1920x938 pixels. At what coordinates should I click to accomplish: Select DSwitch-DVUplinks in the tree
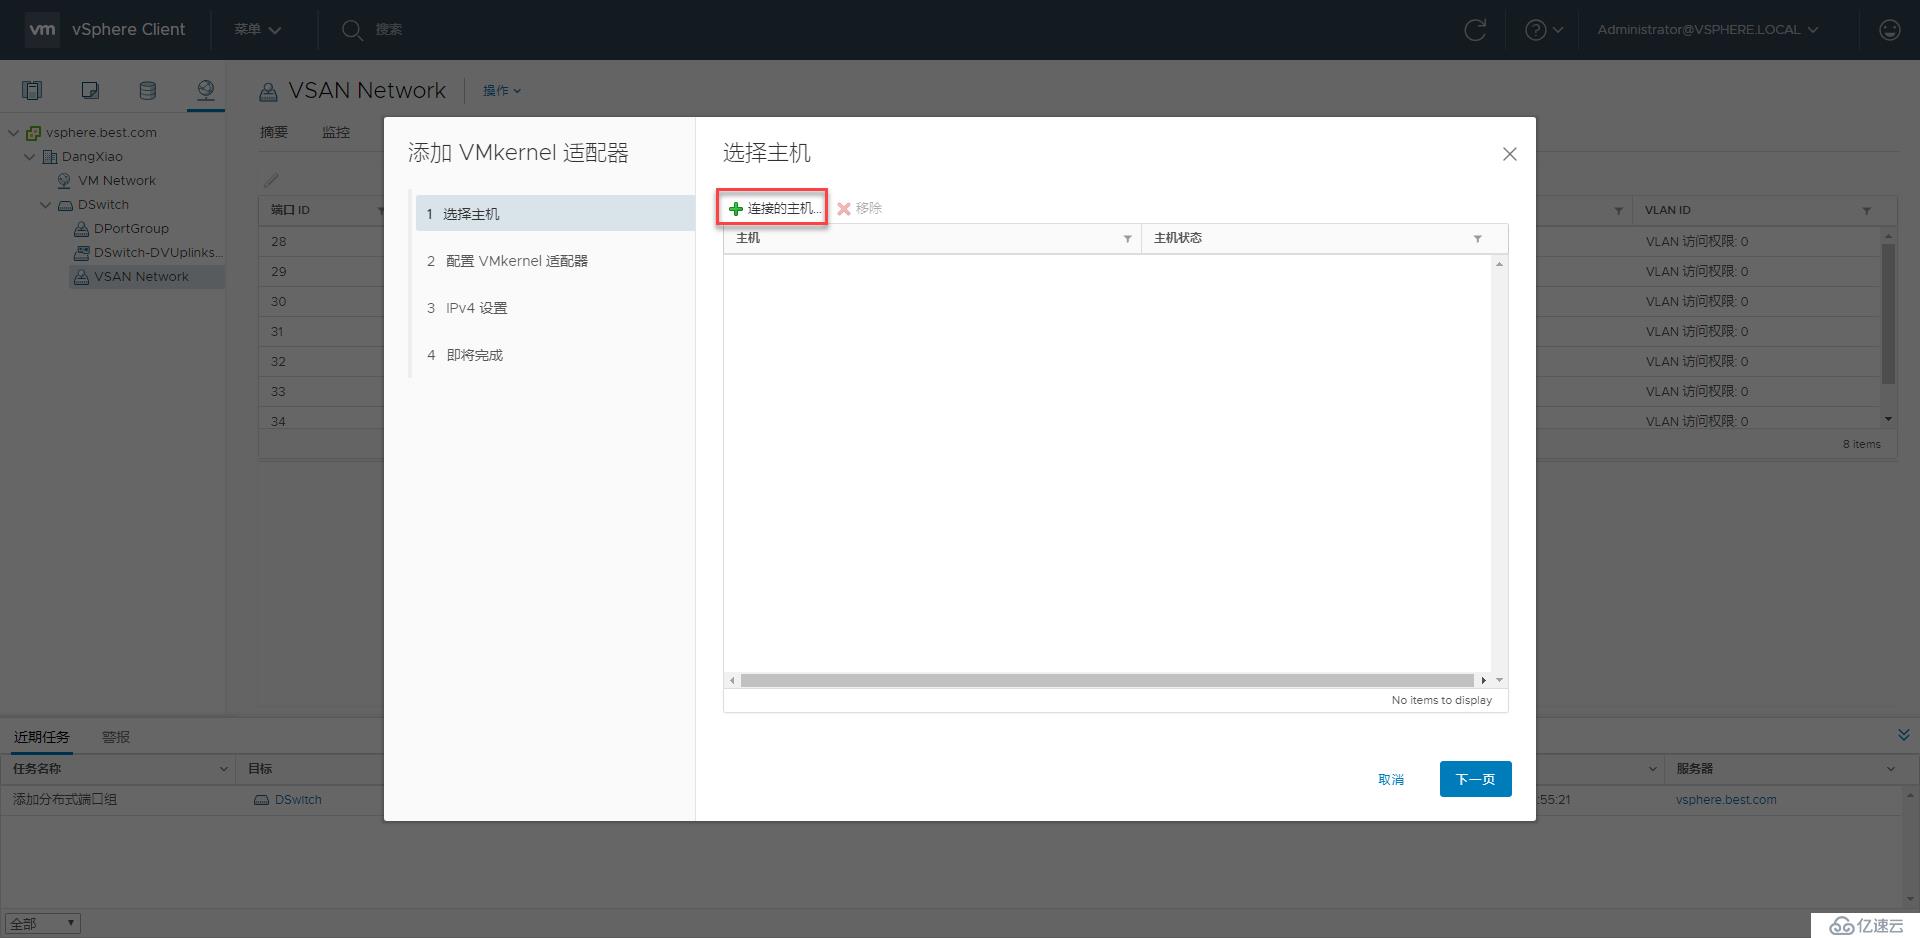[158, 253]
